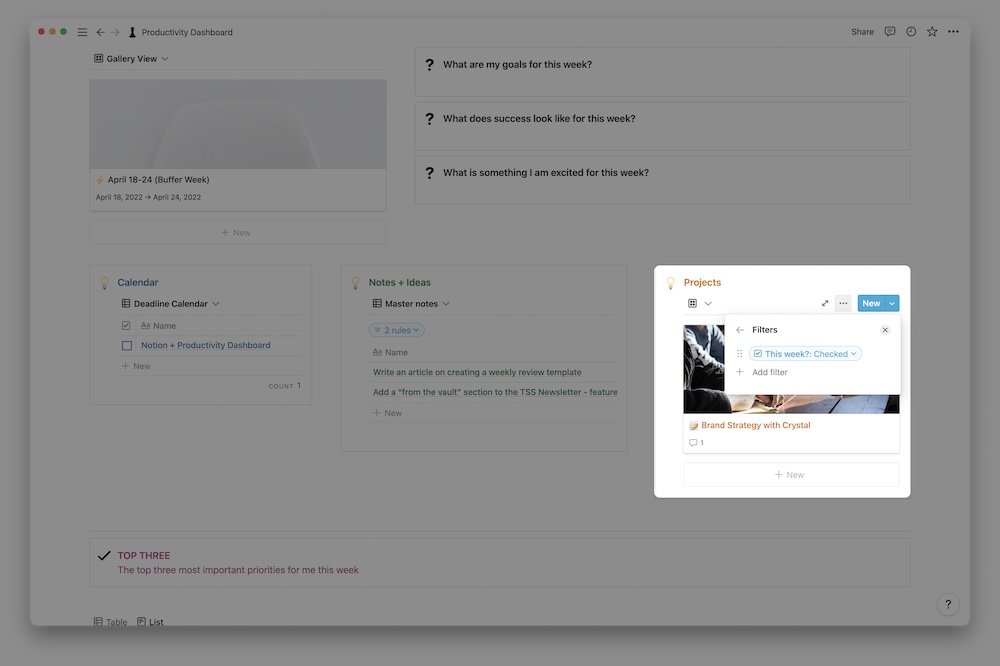Click the checkbox column header icon in Calendar
The height and width of the screenshot is (666, 1000).
[x=126, y=325]
